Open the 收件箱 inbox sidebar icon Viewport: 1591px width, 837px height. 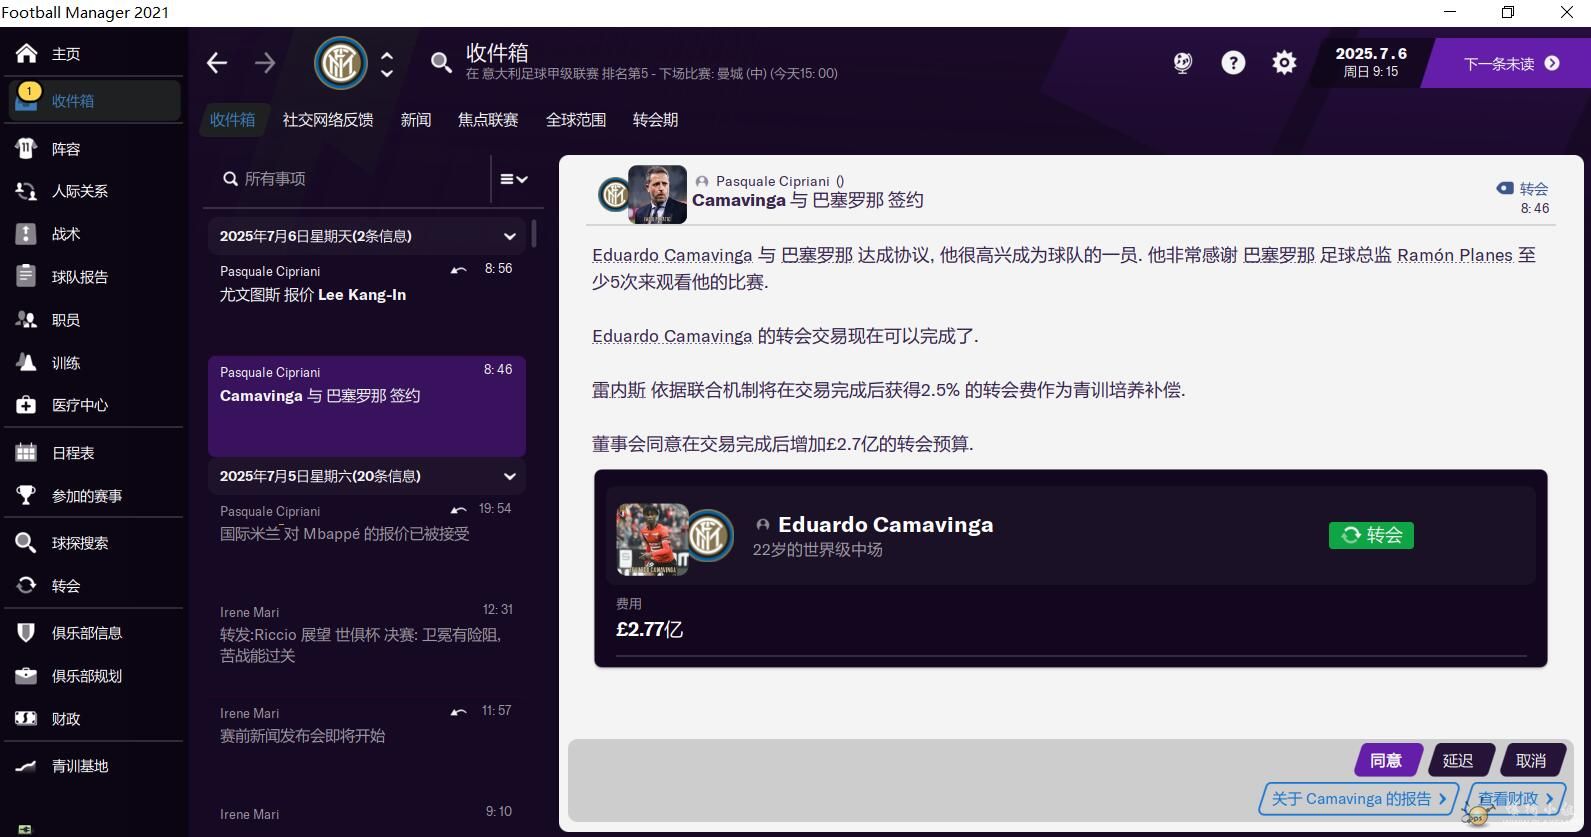[27, 99]
